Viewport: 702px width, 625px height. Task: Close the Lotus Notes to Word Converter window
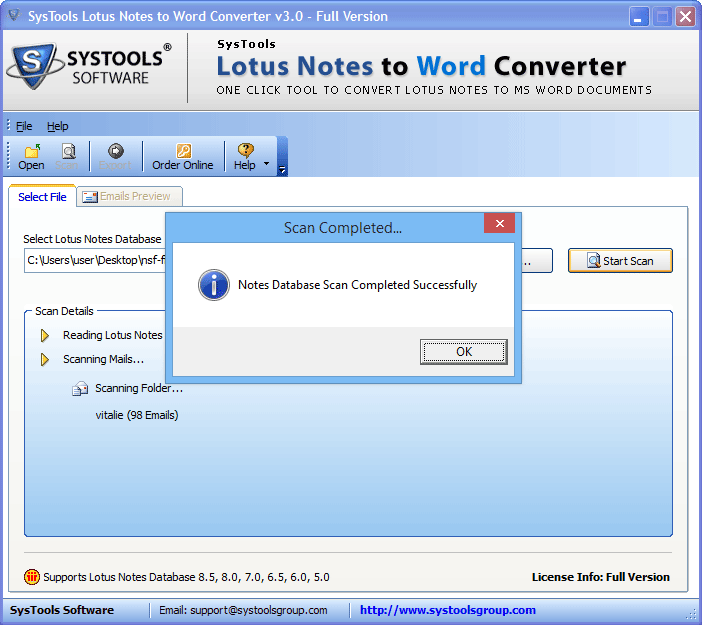coord(685,17)
